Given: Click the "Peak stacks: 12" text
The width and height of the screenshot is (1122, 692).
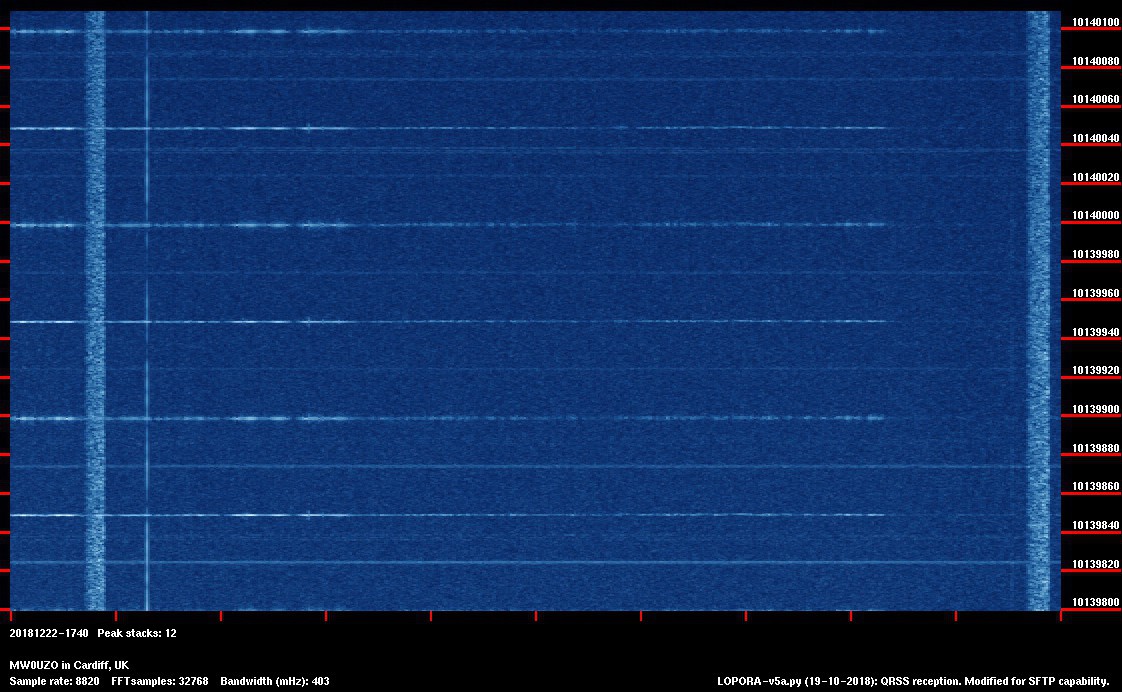Looking at the screenshot, I should coord(137,633).
